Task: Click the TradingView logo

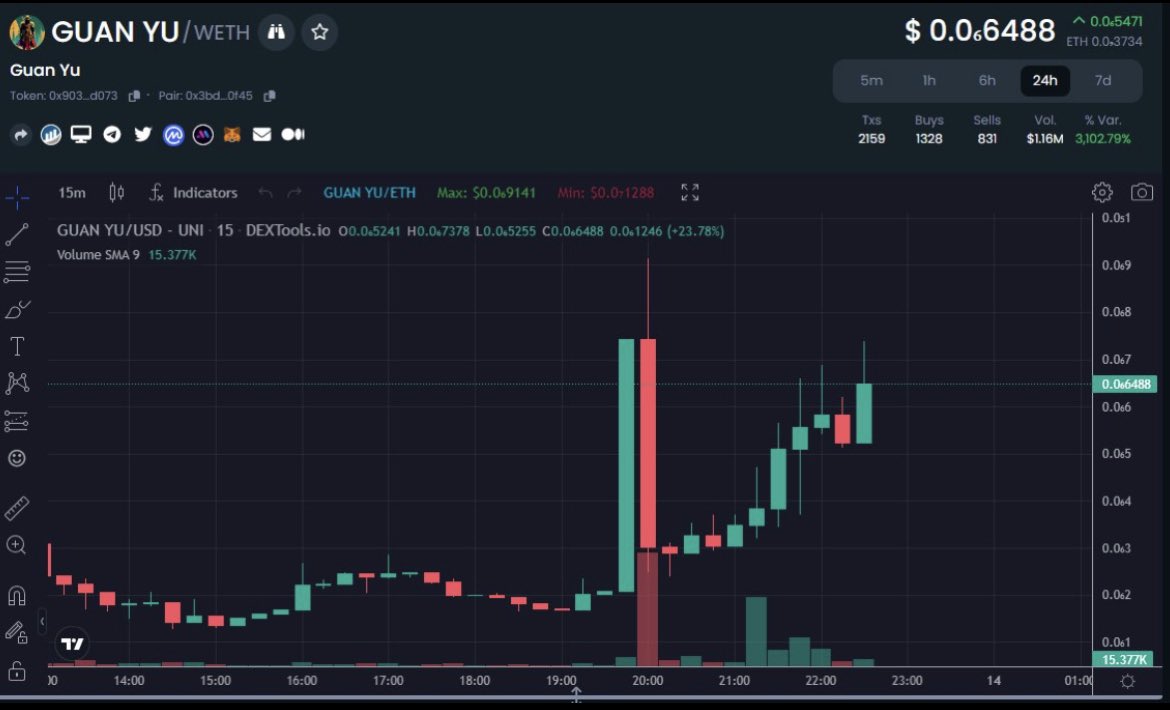Action: pyautogui.click(x=72, y=643)
